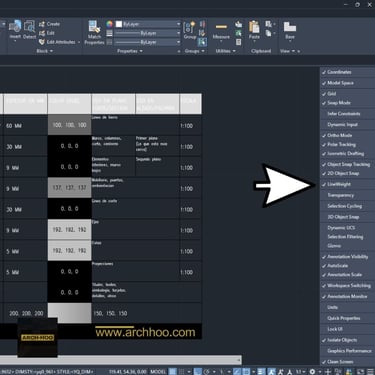
Task: Click the object color wheel swatch
Action: (109, 24)
